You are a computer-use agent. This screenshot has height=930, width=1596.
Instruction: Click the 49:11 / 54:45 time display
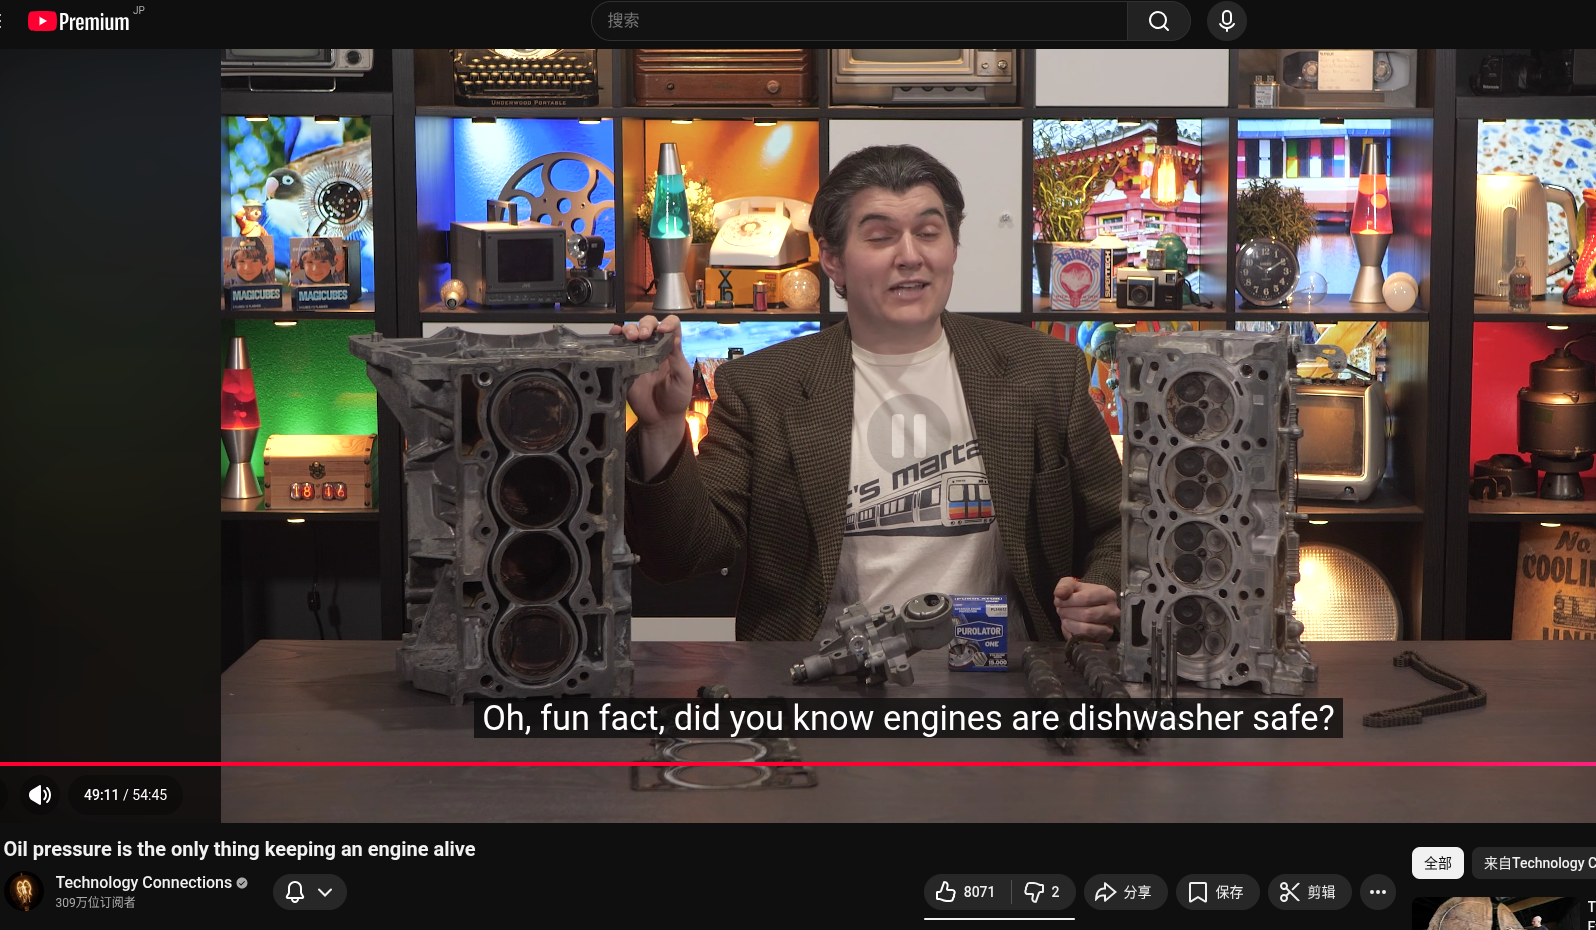click(125, 795)
